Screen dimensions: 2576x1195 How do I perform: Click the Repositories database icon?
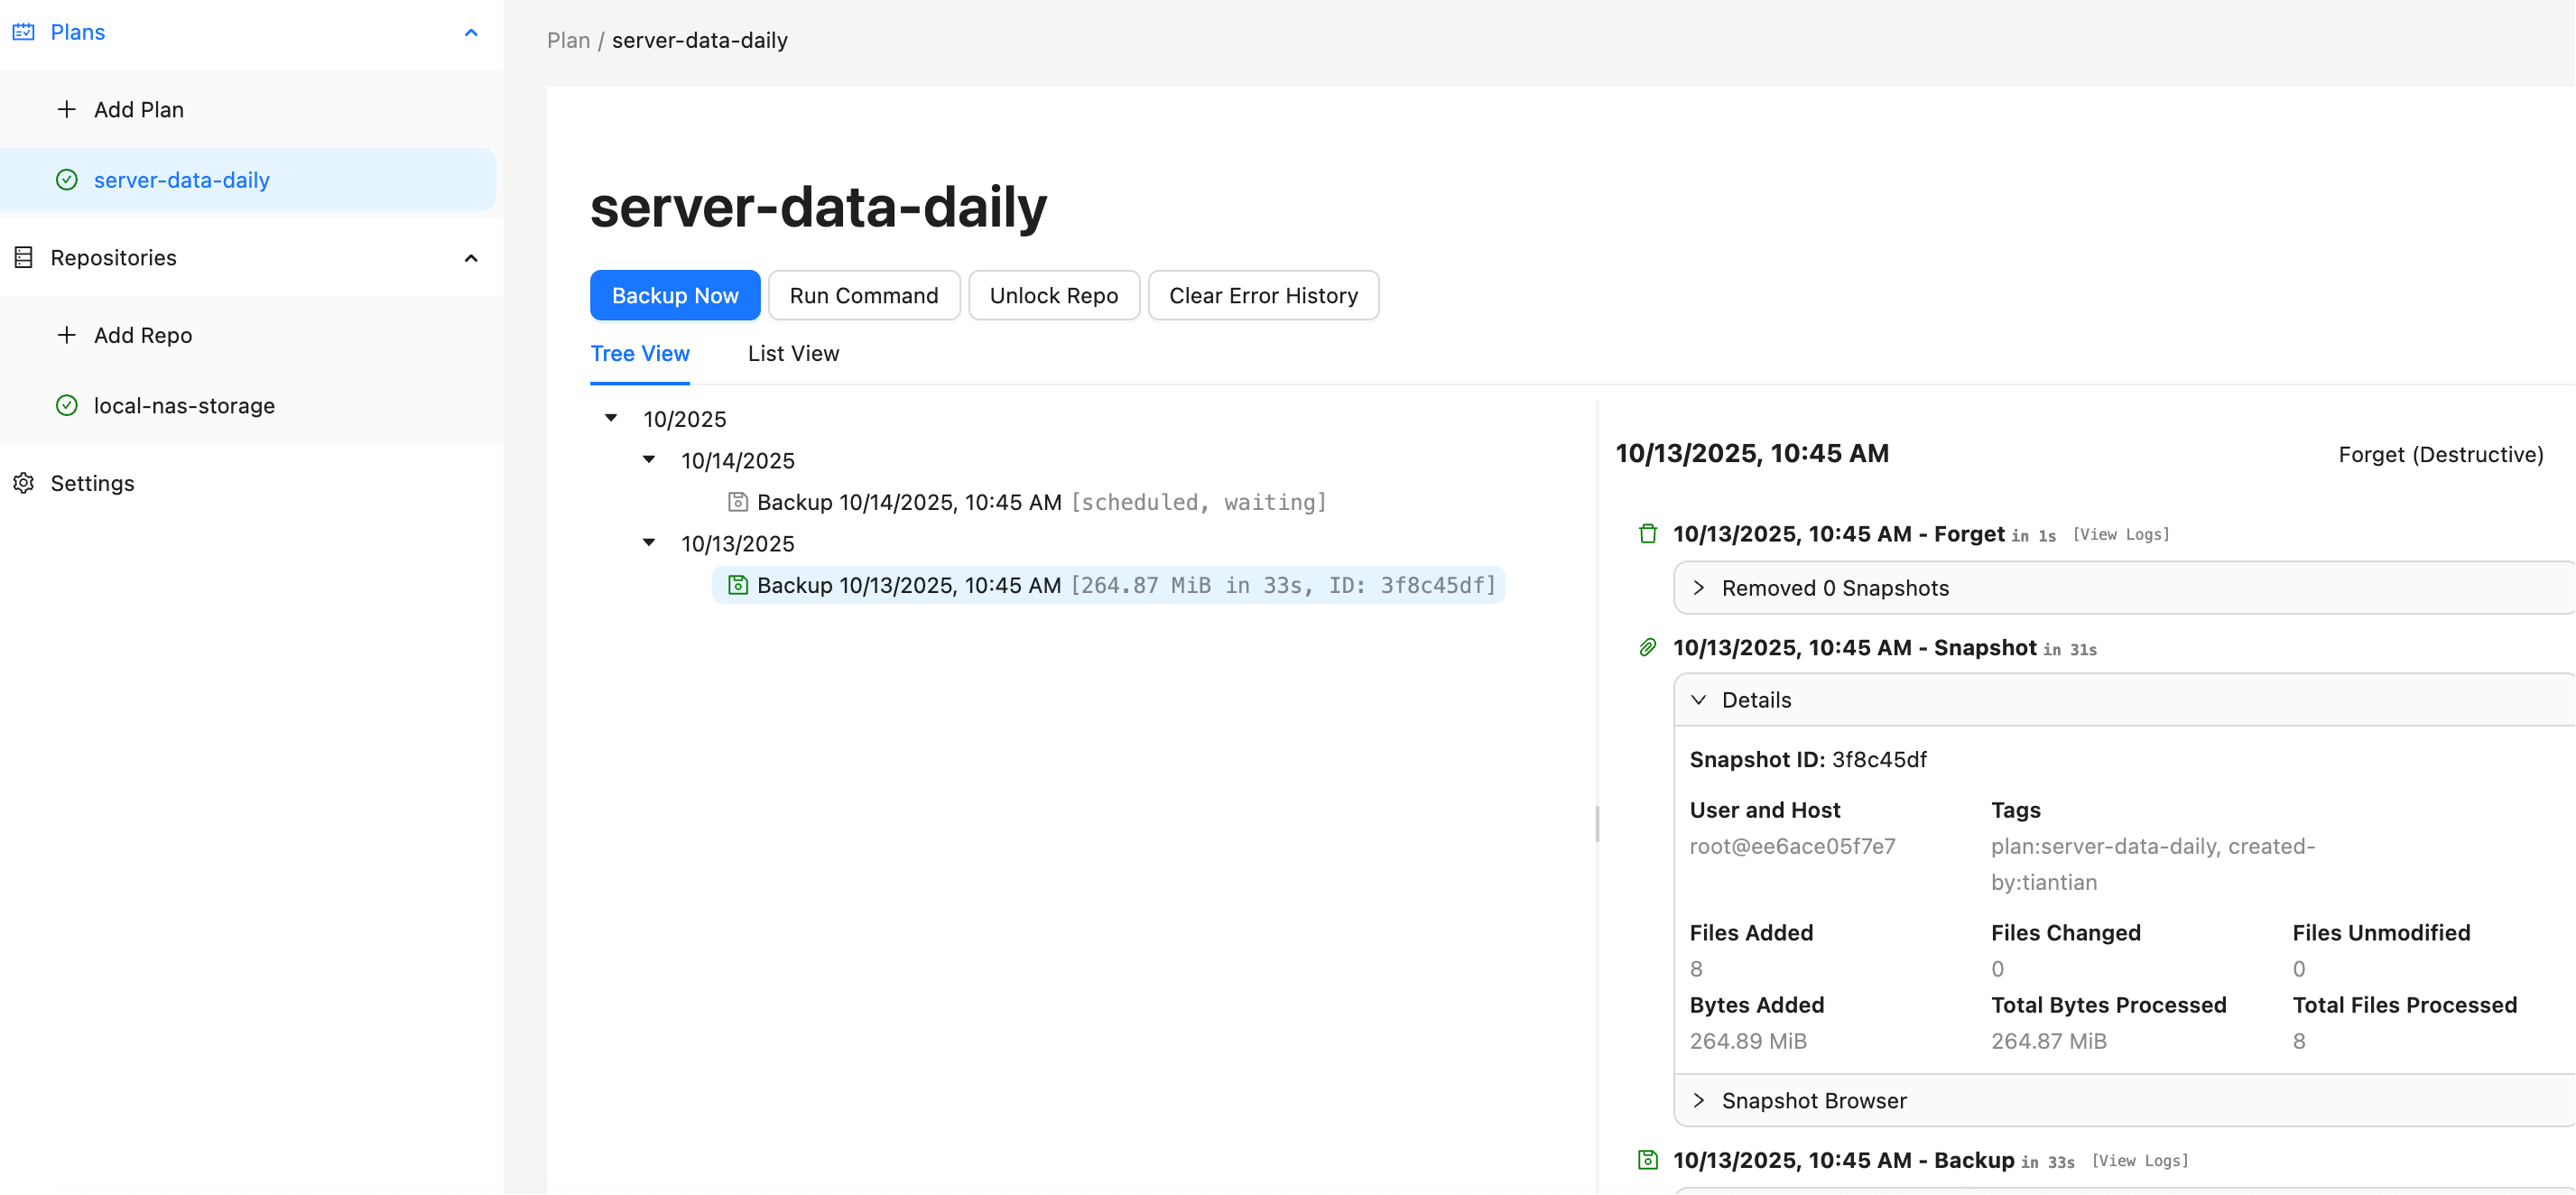[x=24, y=257]
